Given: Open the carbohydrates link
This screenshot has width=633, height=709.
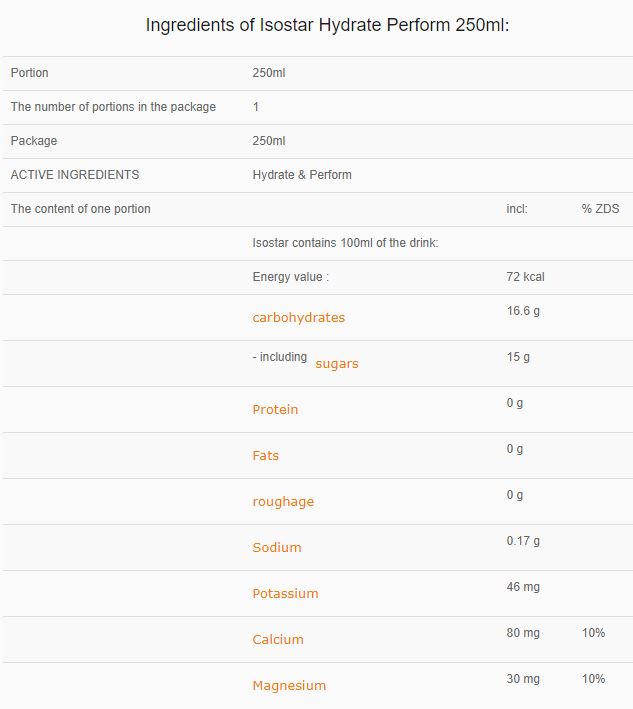Looking at the screenshot, I should point(298,317).
